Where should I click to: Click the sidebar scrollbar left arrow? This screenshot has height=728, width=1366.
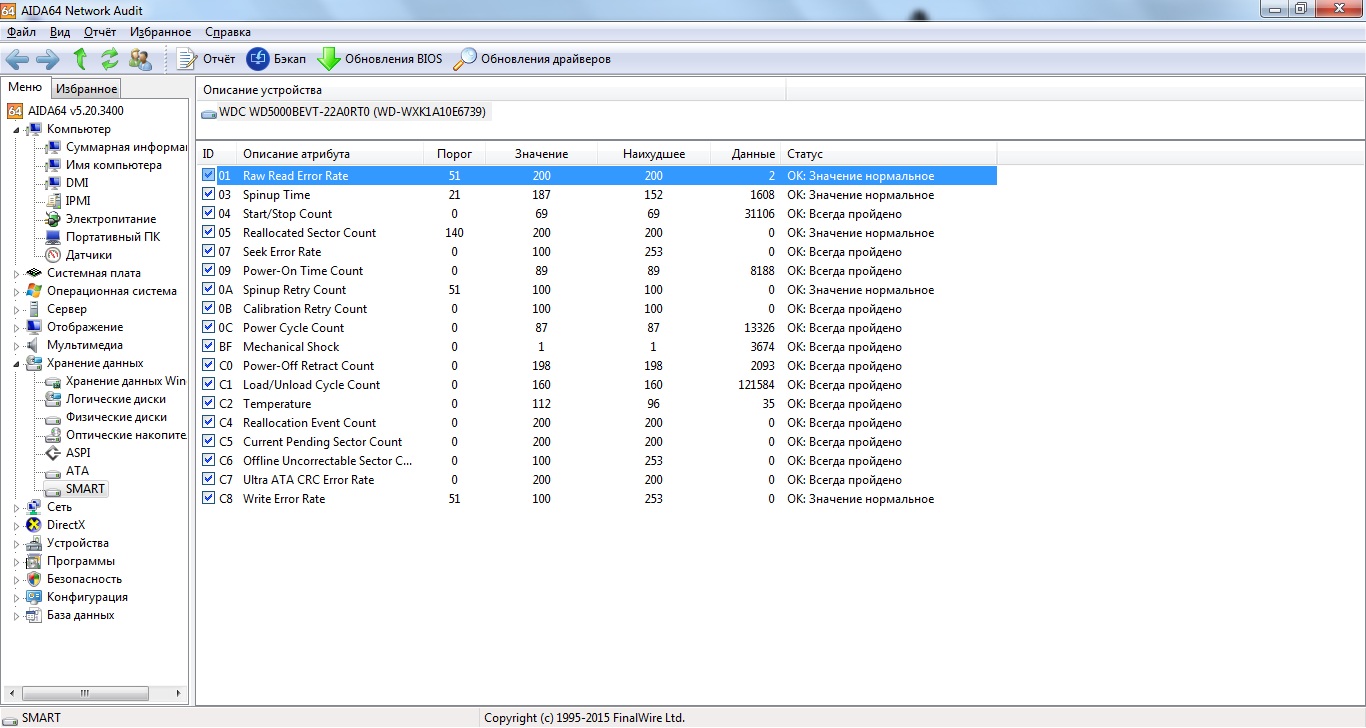[12, 693]
